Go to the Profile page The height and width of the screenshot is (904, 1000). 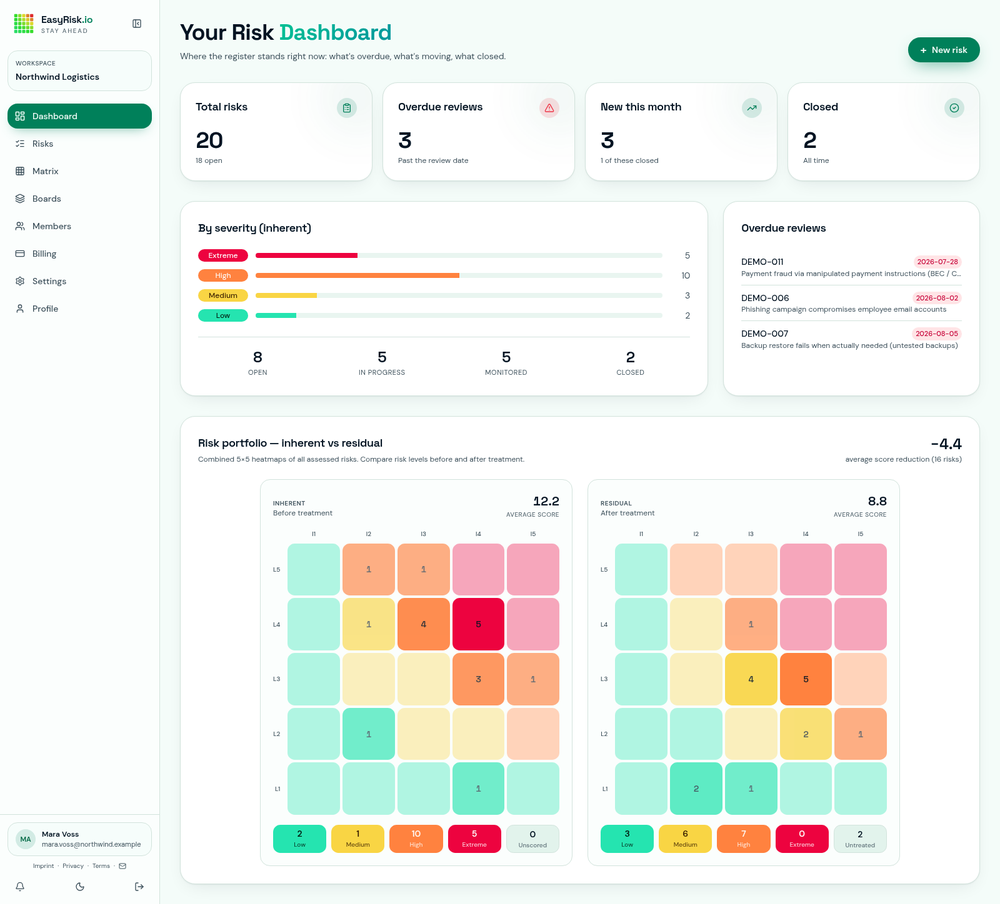tap(80, 308)
